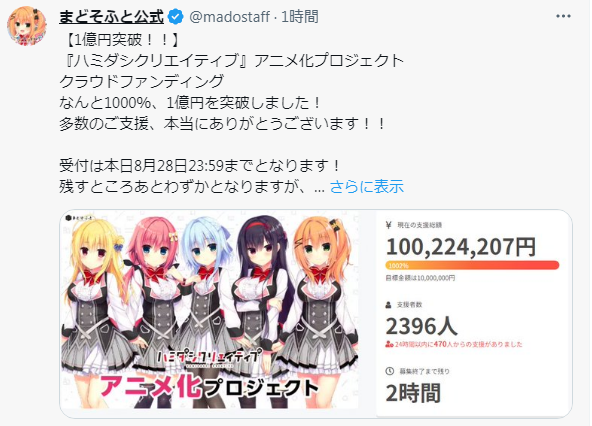This screenshot has width=592, height=426.
Task: Click the 目標金額は10,000,000円 goal text
Action: click(420, 278)
